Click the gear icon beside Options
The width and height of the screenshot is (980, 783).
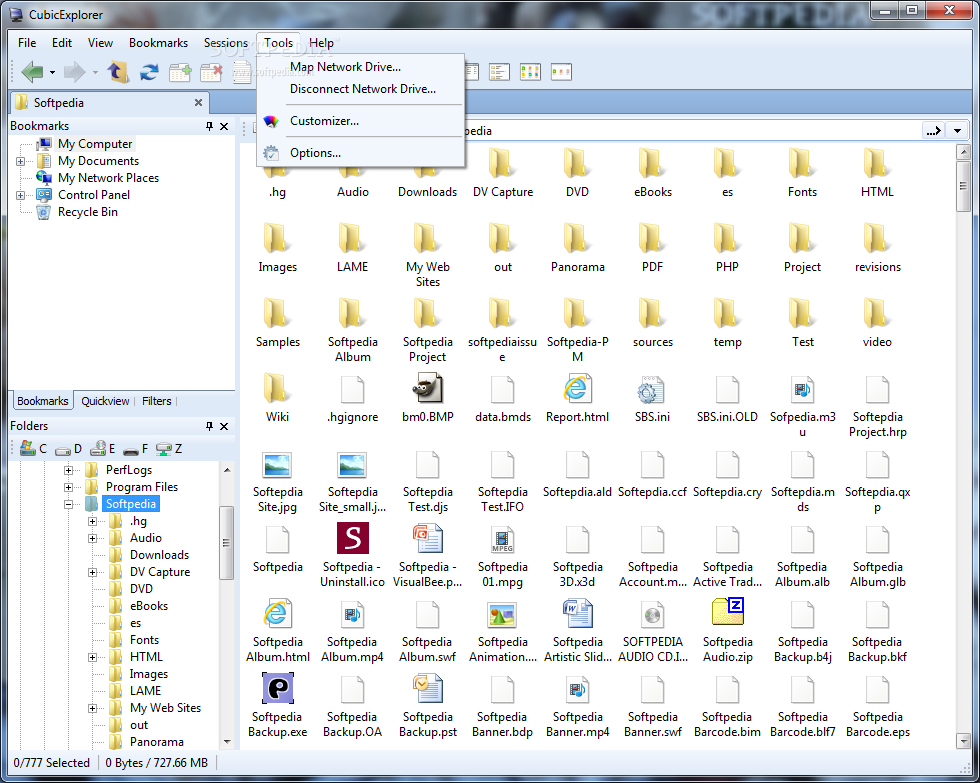[x=271, y=152]
